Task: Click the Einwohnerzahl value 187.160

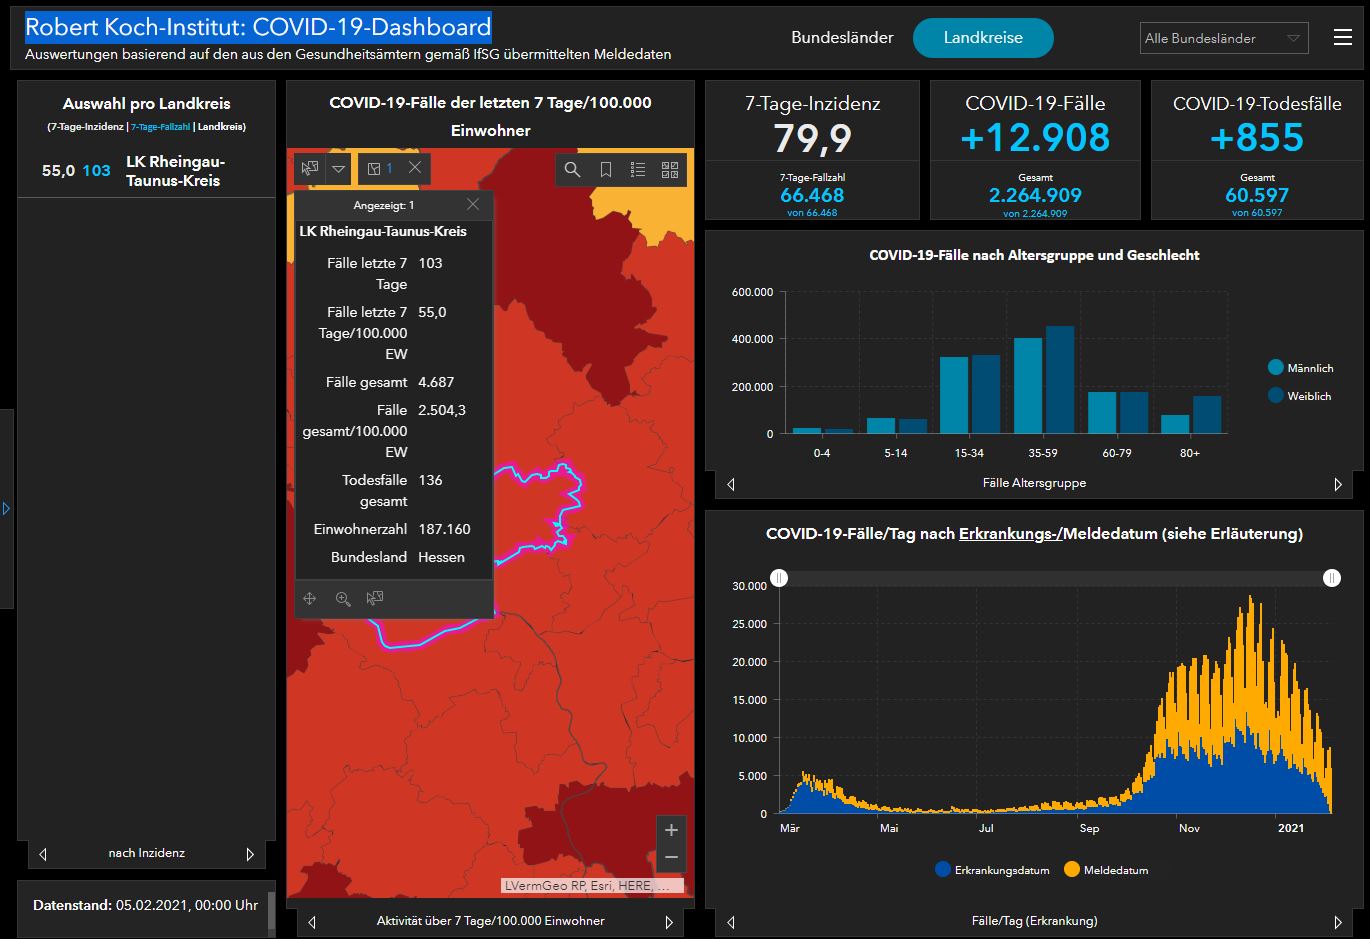Action: pyautogui.click(x=444, y=529)
